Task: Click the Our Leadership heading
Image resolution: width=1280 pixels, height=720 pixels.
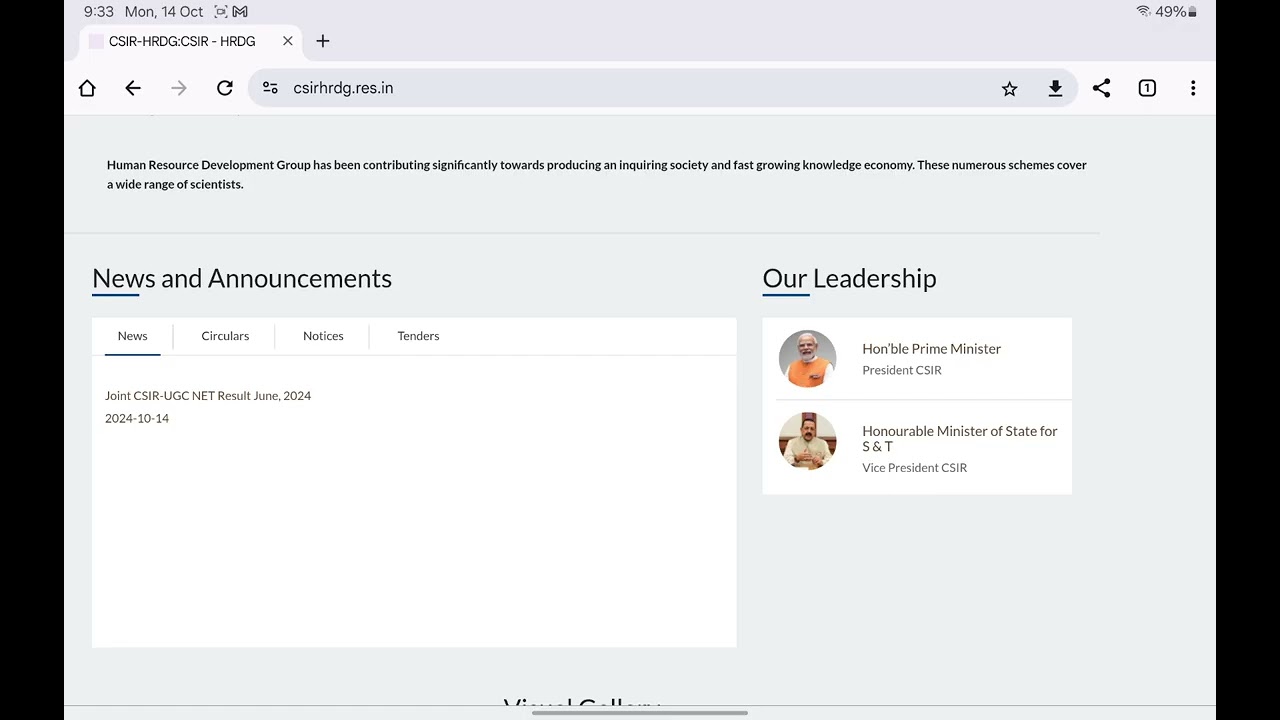Action: click(849, 278)
